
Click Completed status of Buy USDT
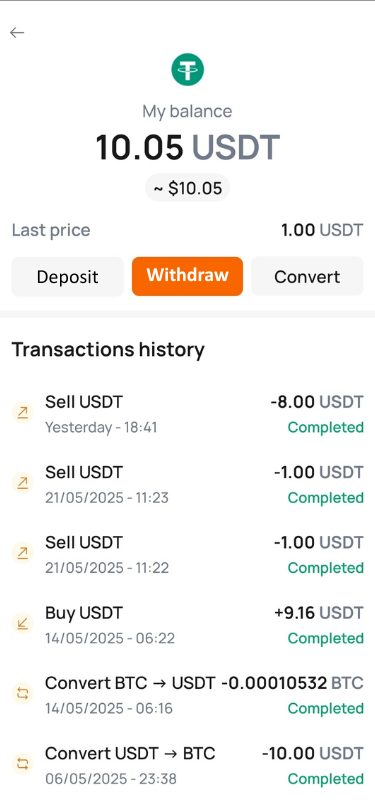(326, 638)
